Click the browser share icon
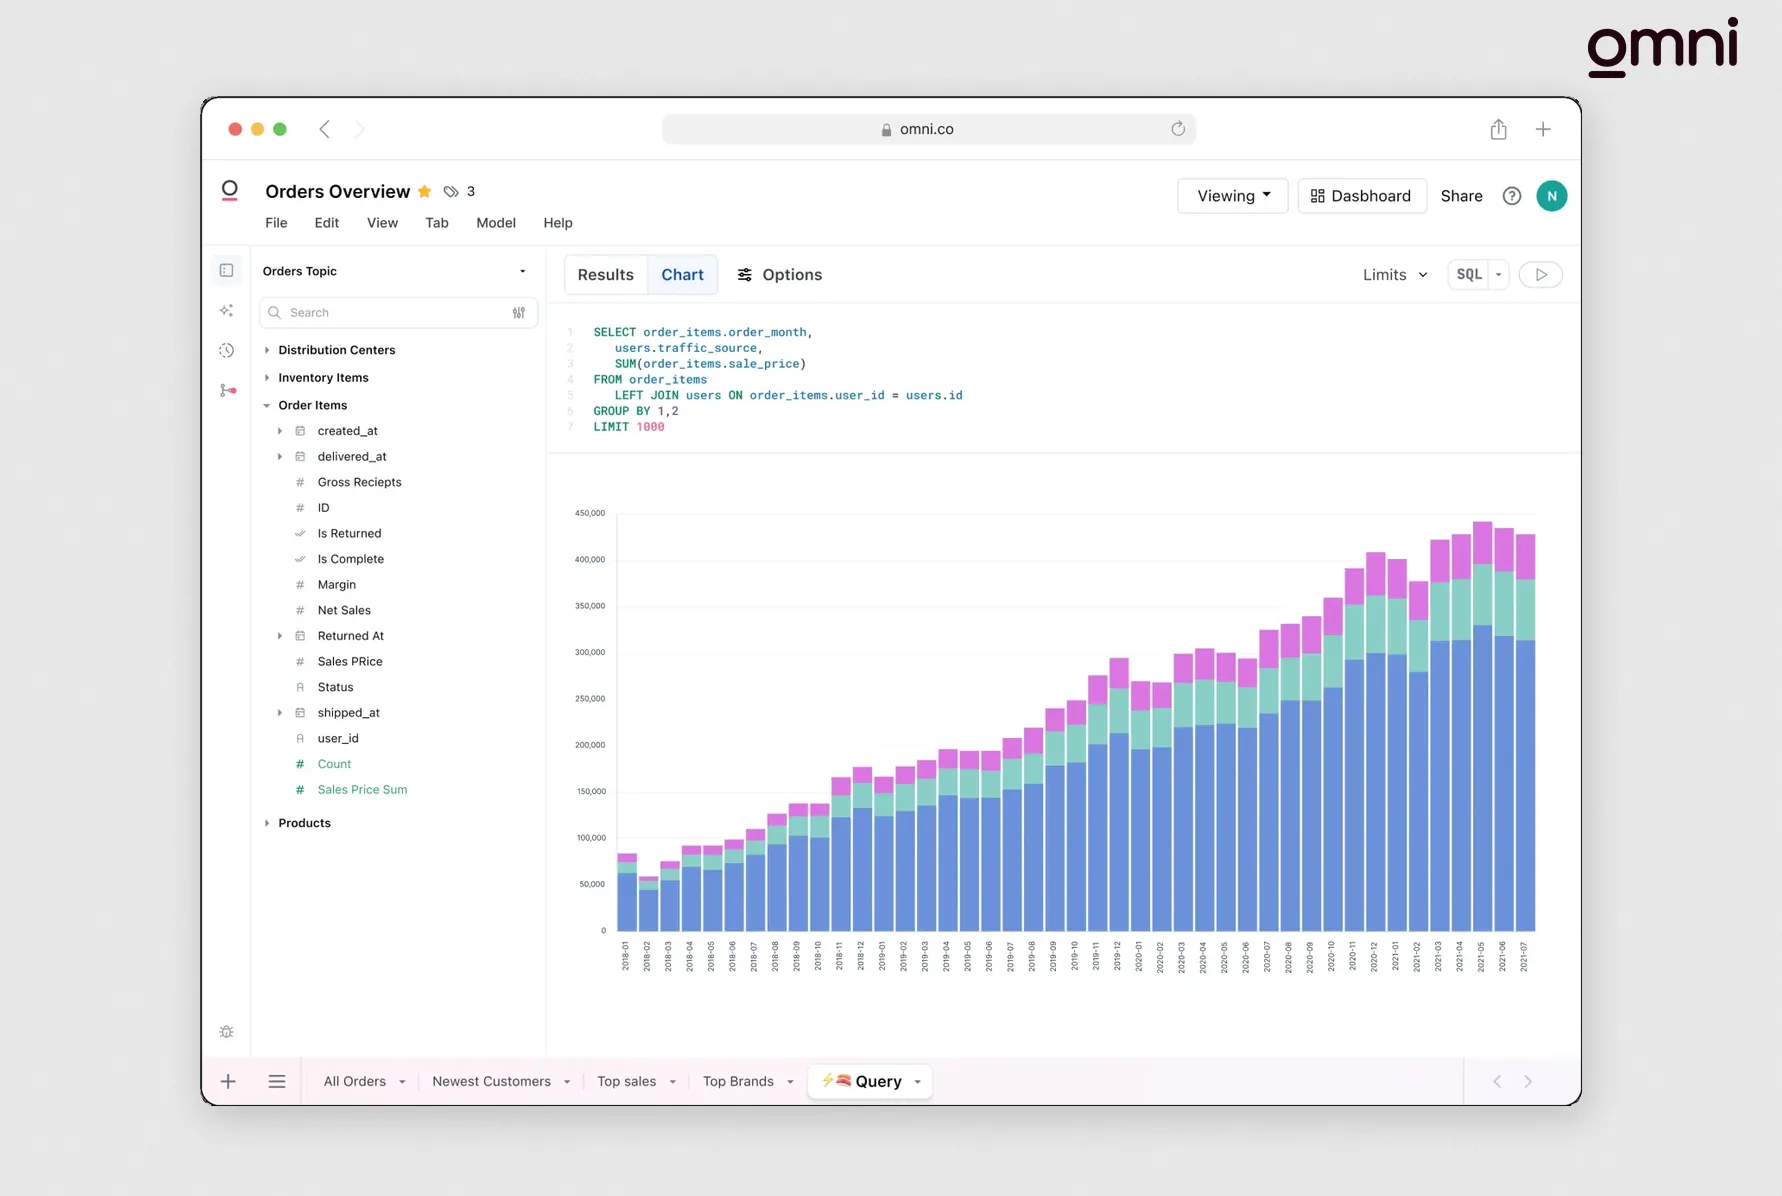The image size is (1782, 1196). pos(1498,129)
